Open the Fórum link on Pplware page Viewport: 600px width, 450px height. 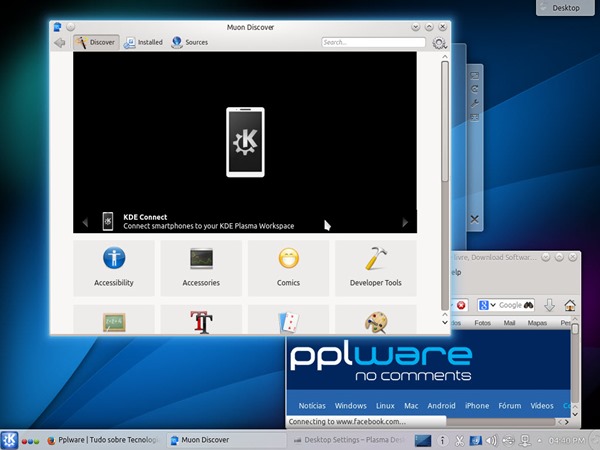tap(510, 406)
